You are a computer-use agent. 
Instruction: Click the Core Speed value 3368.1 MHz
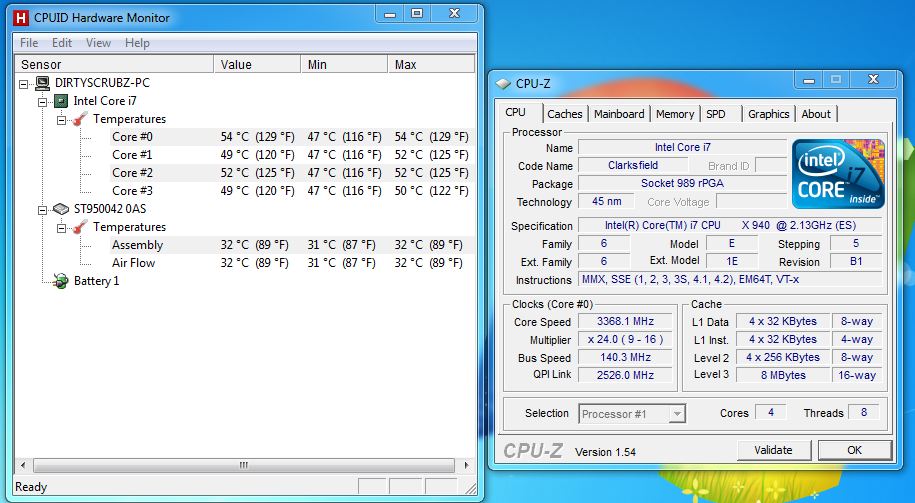coord(625,322)
